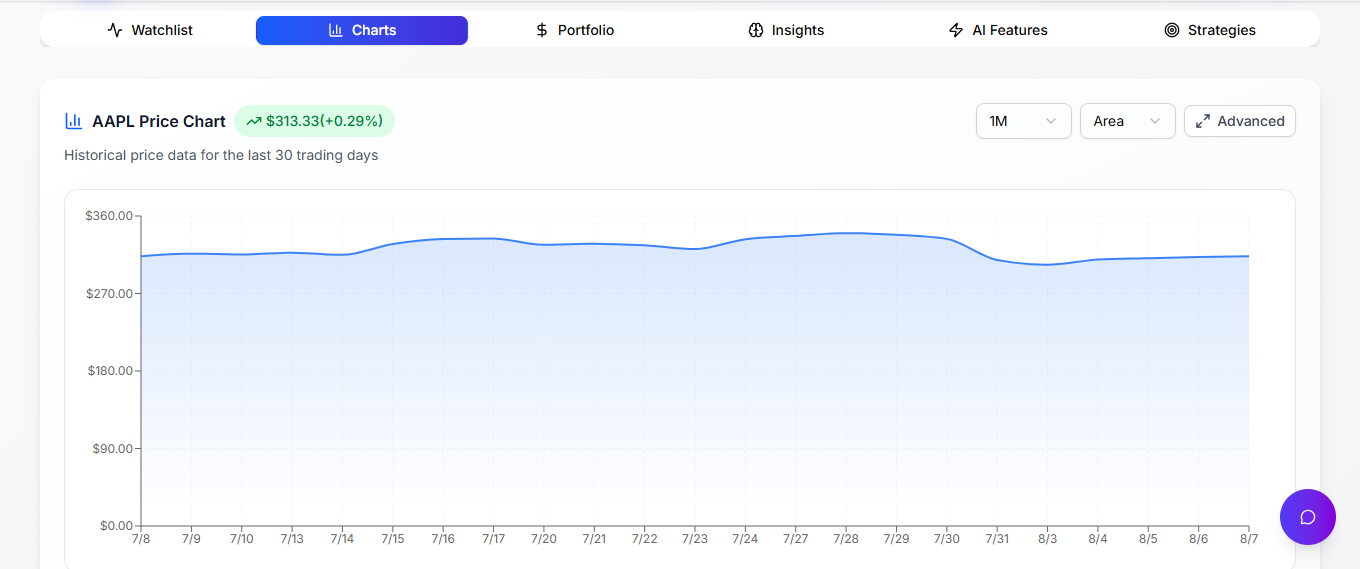Switch to the Strategies tab
Image resolution: width=1365 pixels, height=569 pixels.
[x=1211, y=30]
